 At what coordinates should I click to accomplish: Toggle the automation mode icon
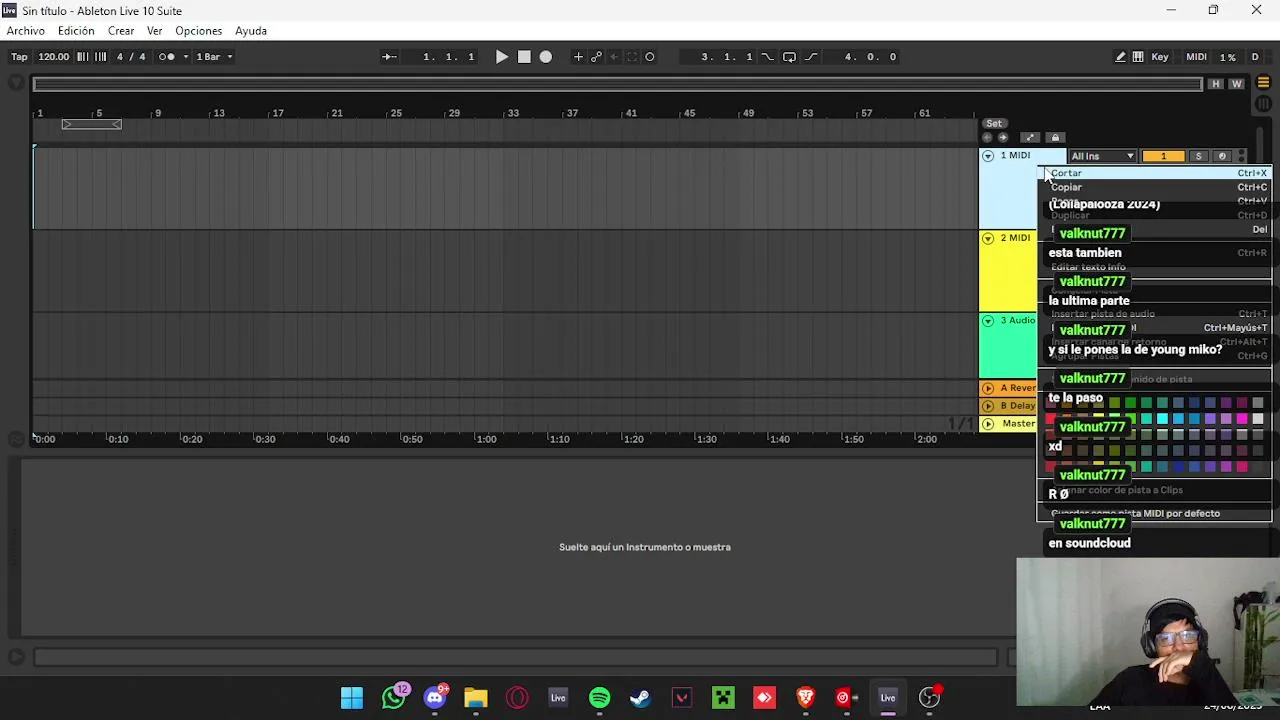pos(1030,138)
